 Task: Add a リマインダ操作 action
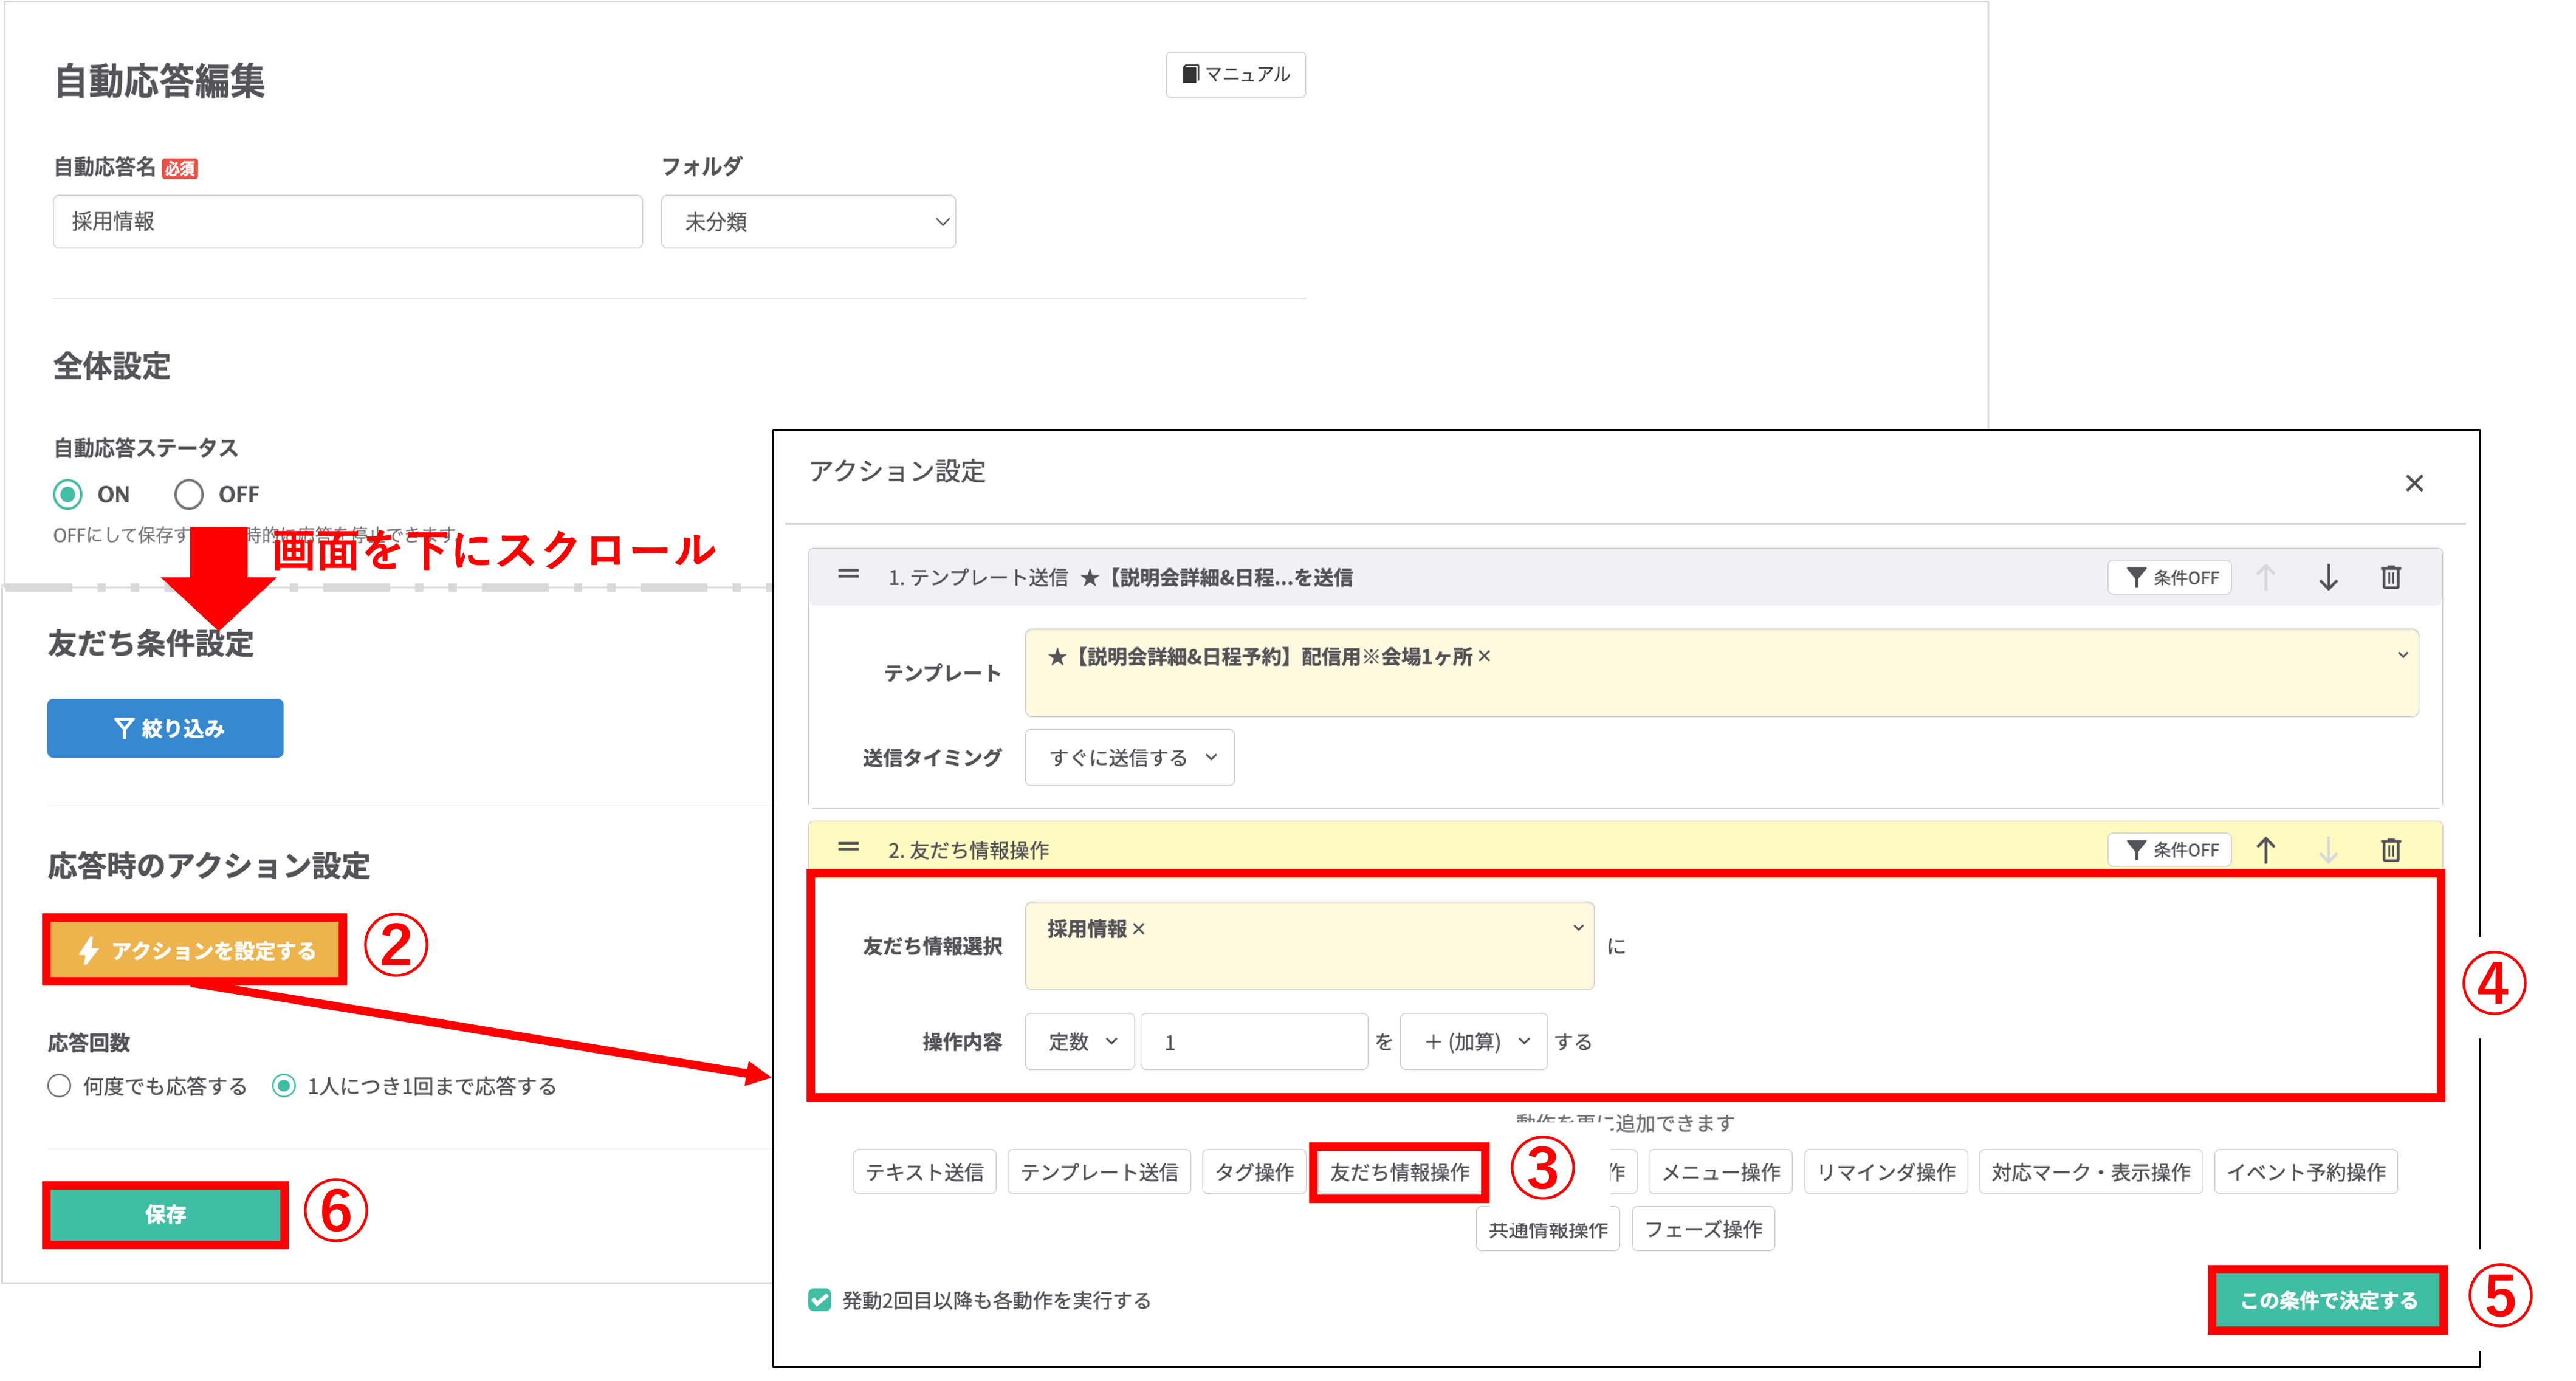coord(1885,1172)
